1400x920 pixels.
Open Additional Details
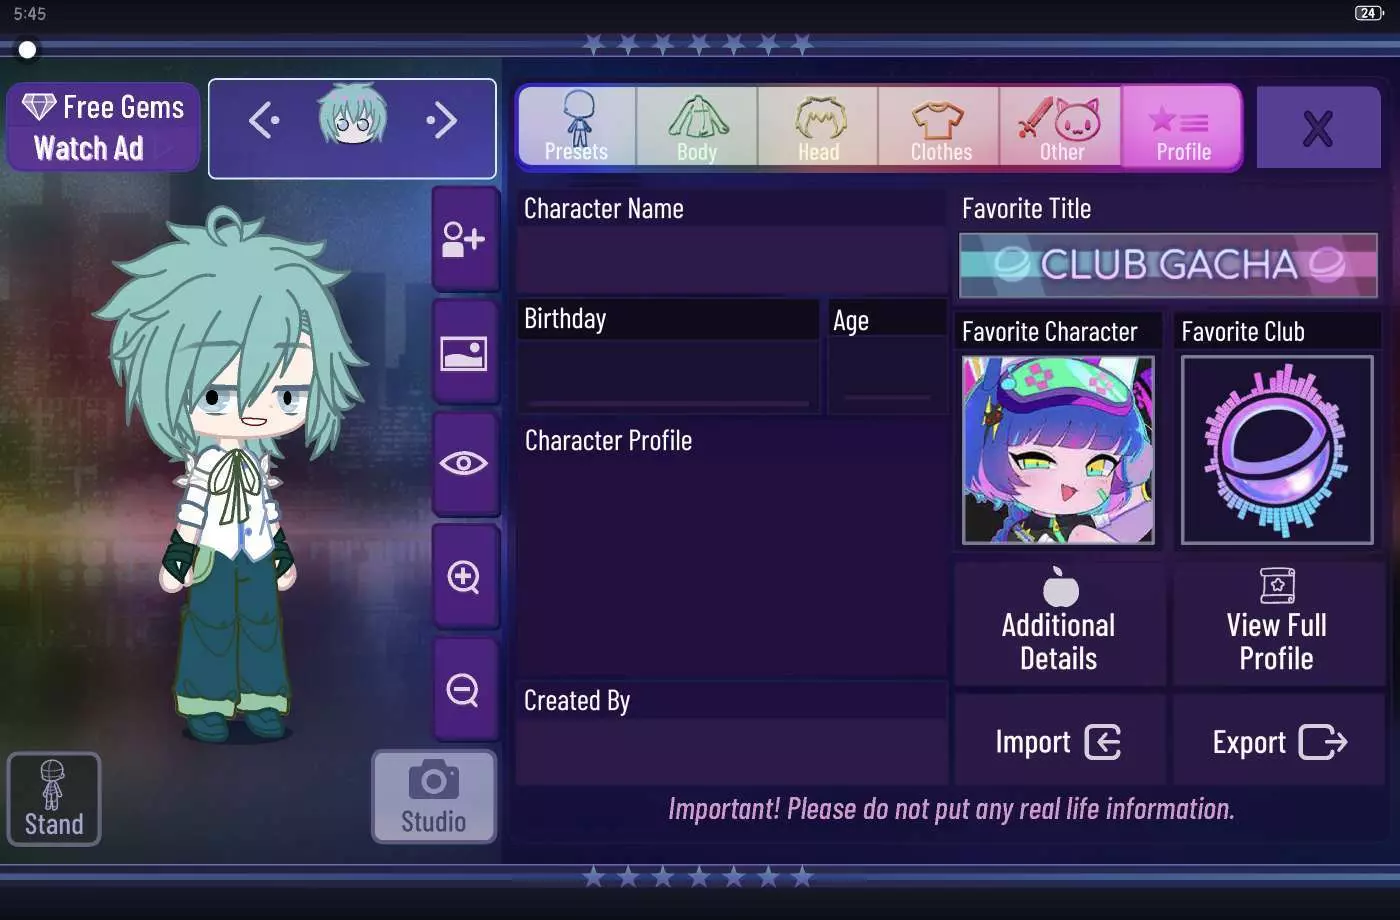[x=1060, y=624]
